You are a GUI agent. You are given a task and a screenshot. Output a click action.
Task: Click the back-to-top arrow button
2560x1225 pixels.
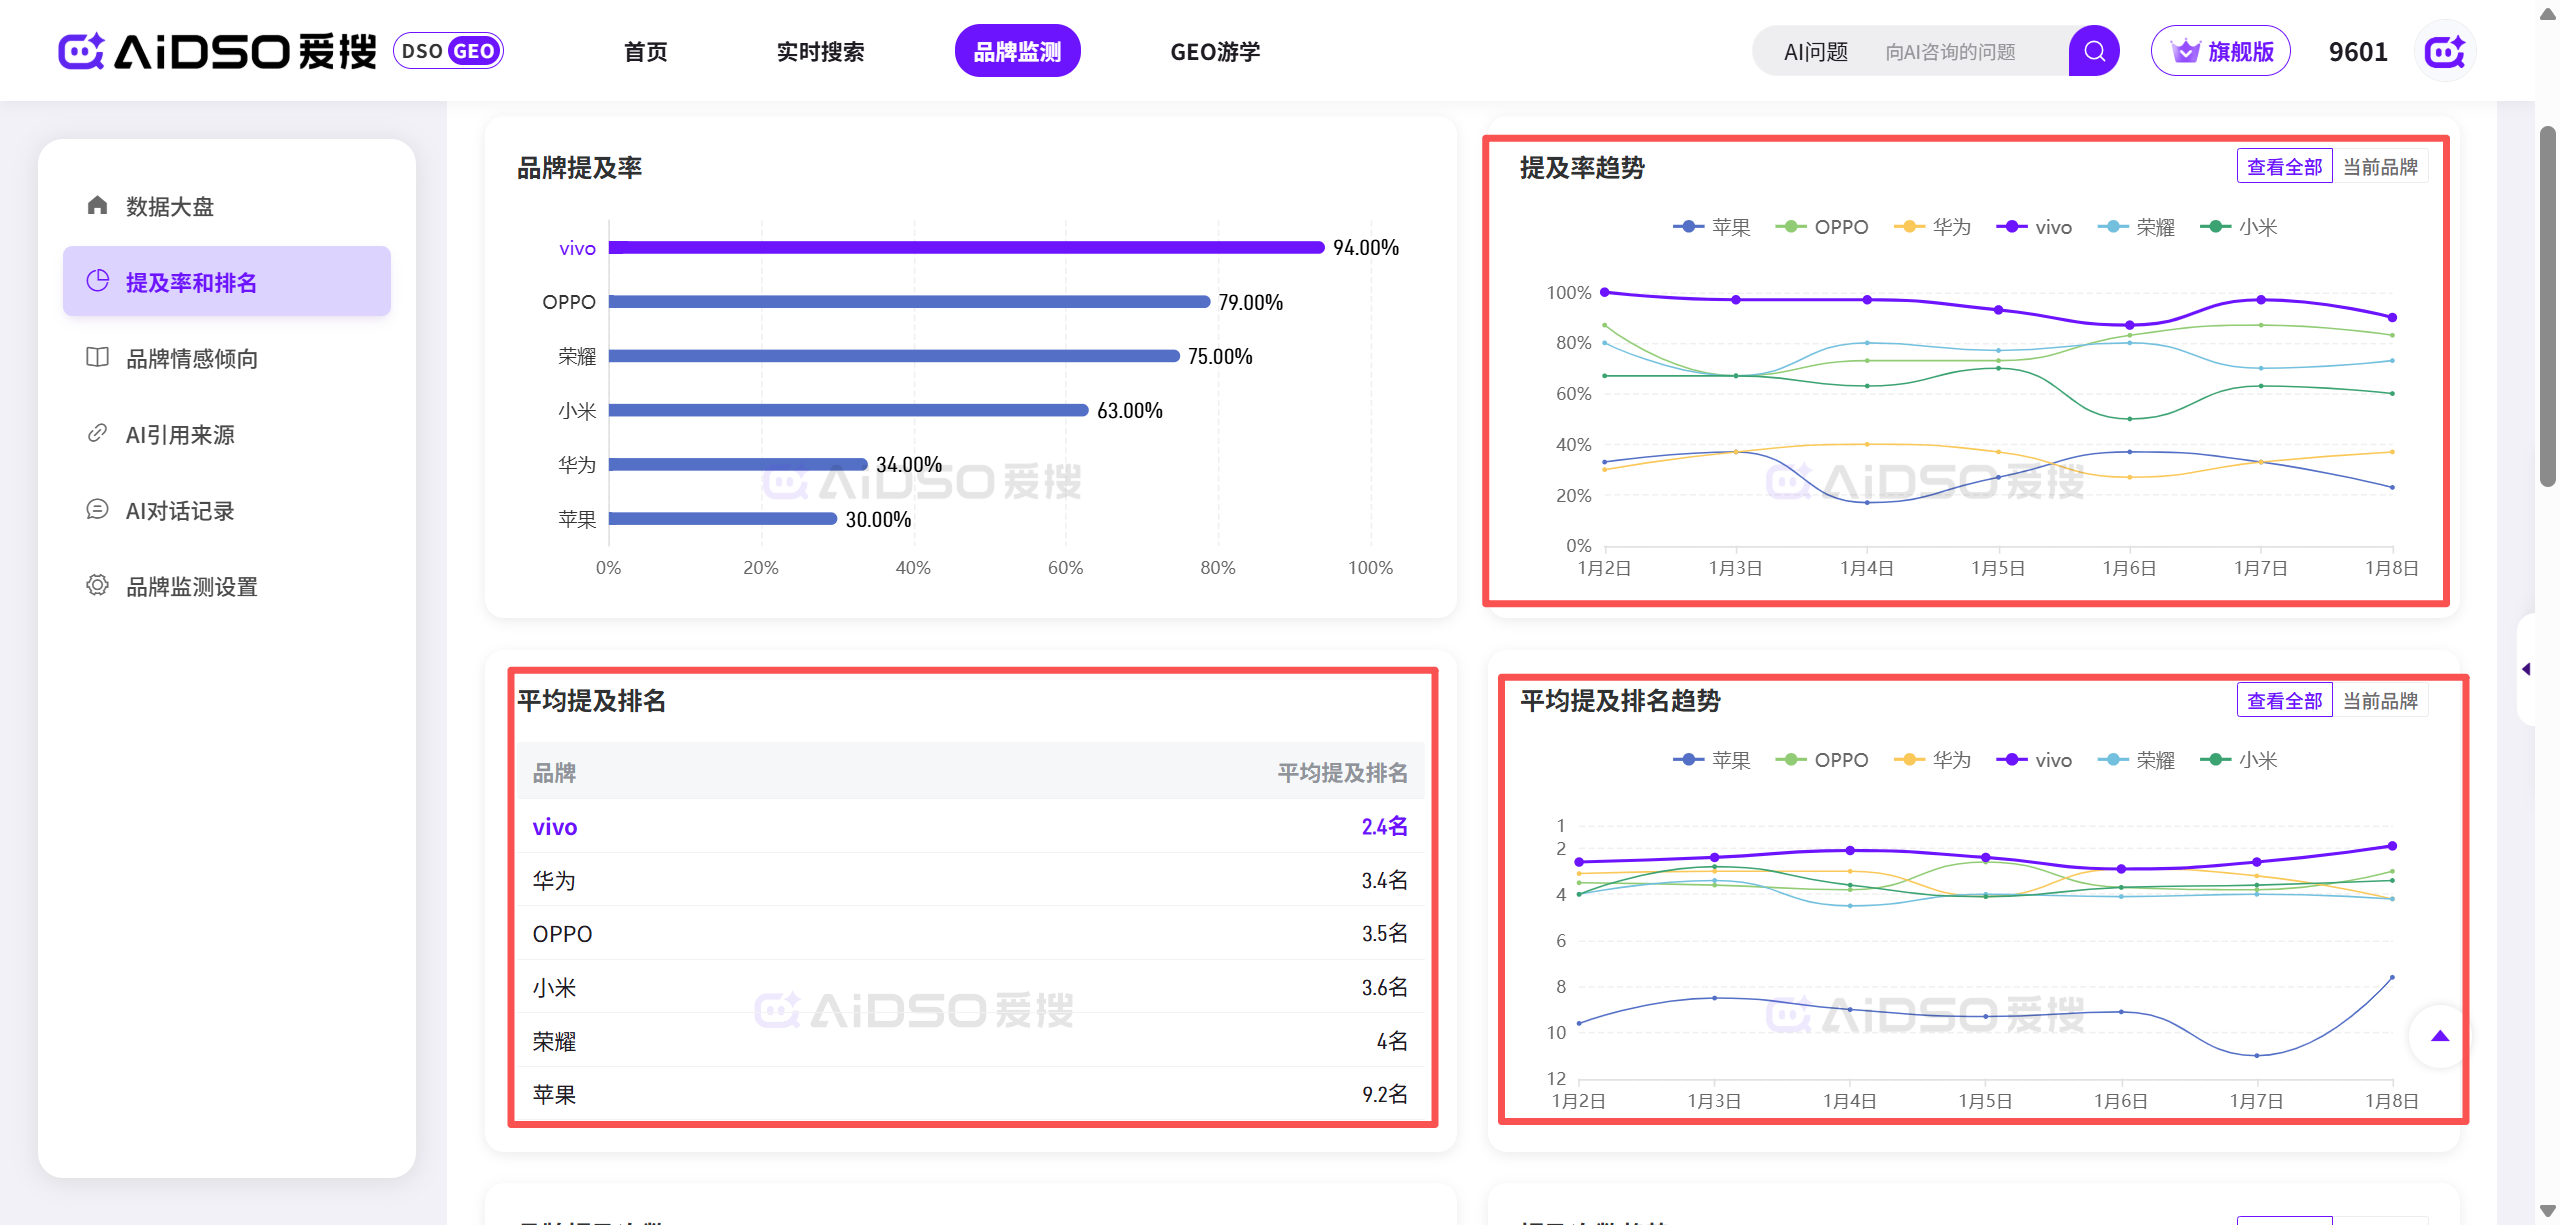(2439, 1036)
